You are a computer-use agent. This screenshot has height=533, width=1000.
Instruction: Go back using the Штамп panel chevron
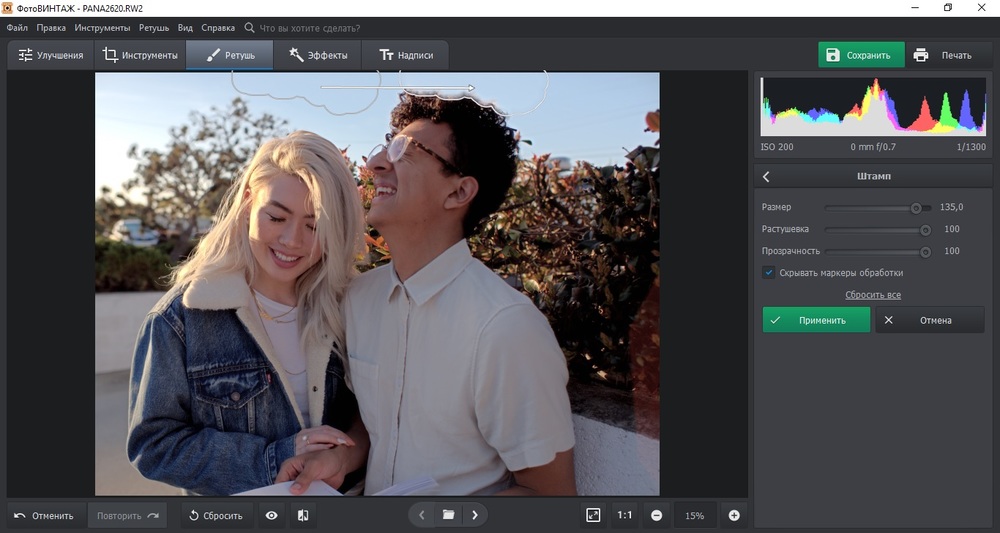pos(767,176)
